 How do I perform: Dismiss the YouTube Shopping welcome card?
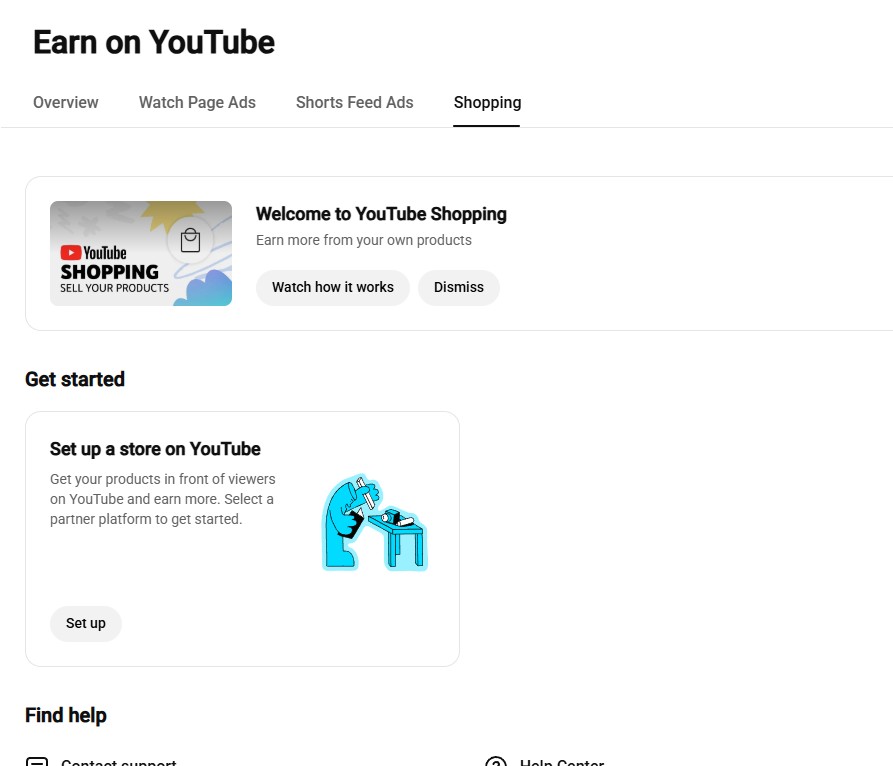coord(458,287)
